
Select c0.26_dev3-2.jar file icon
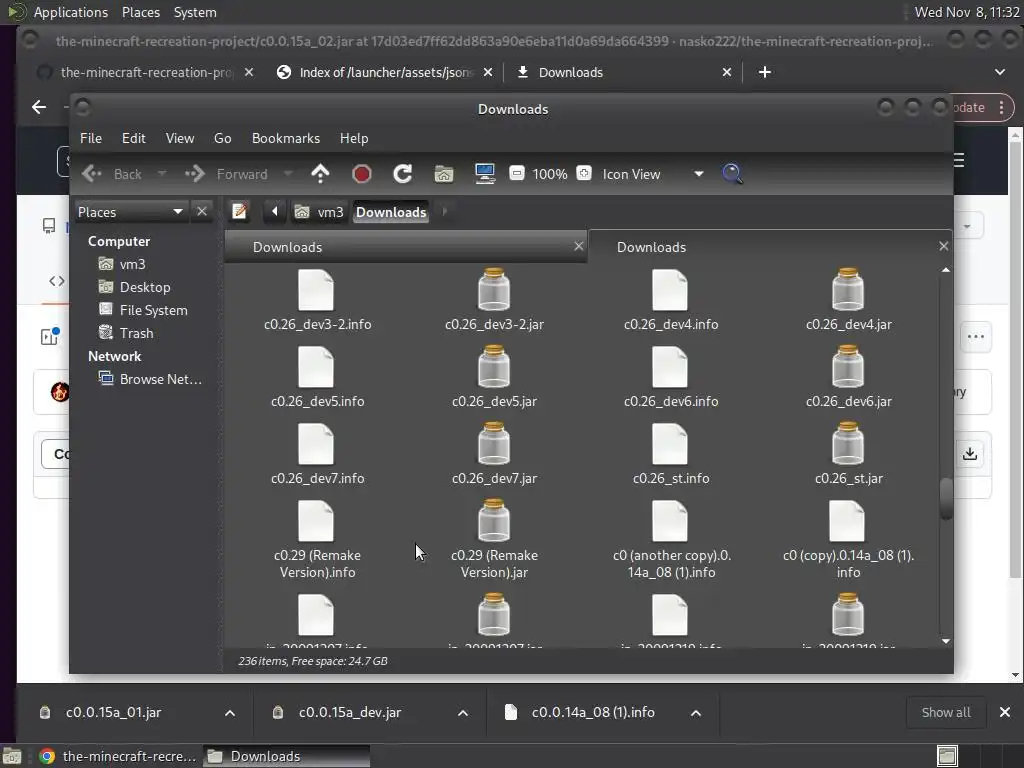494,289
